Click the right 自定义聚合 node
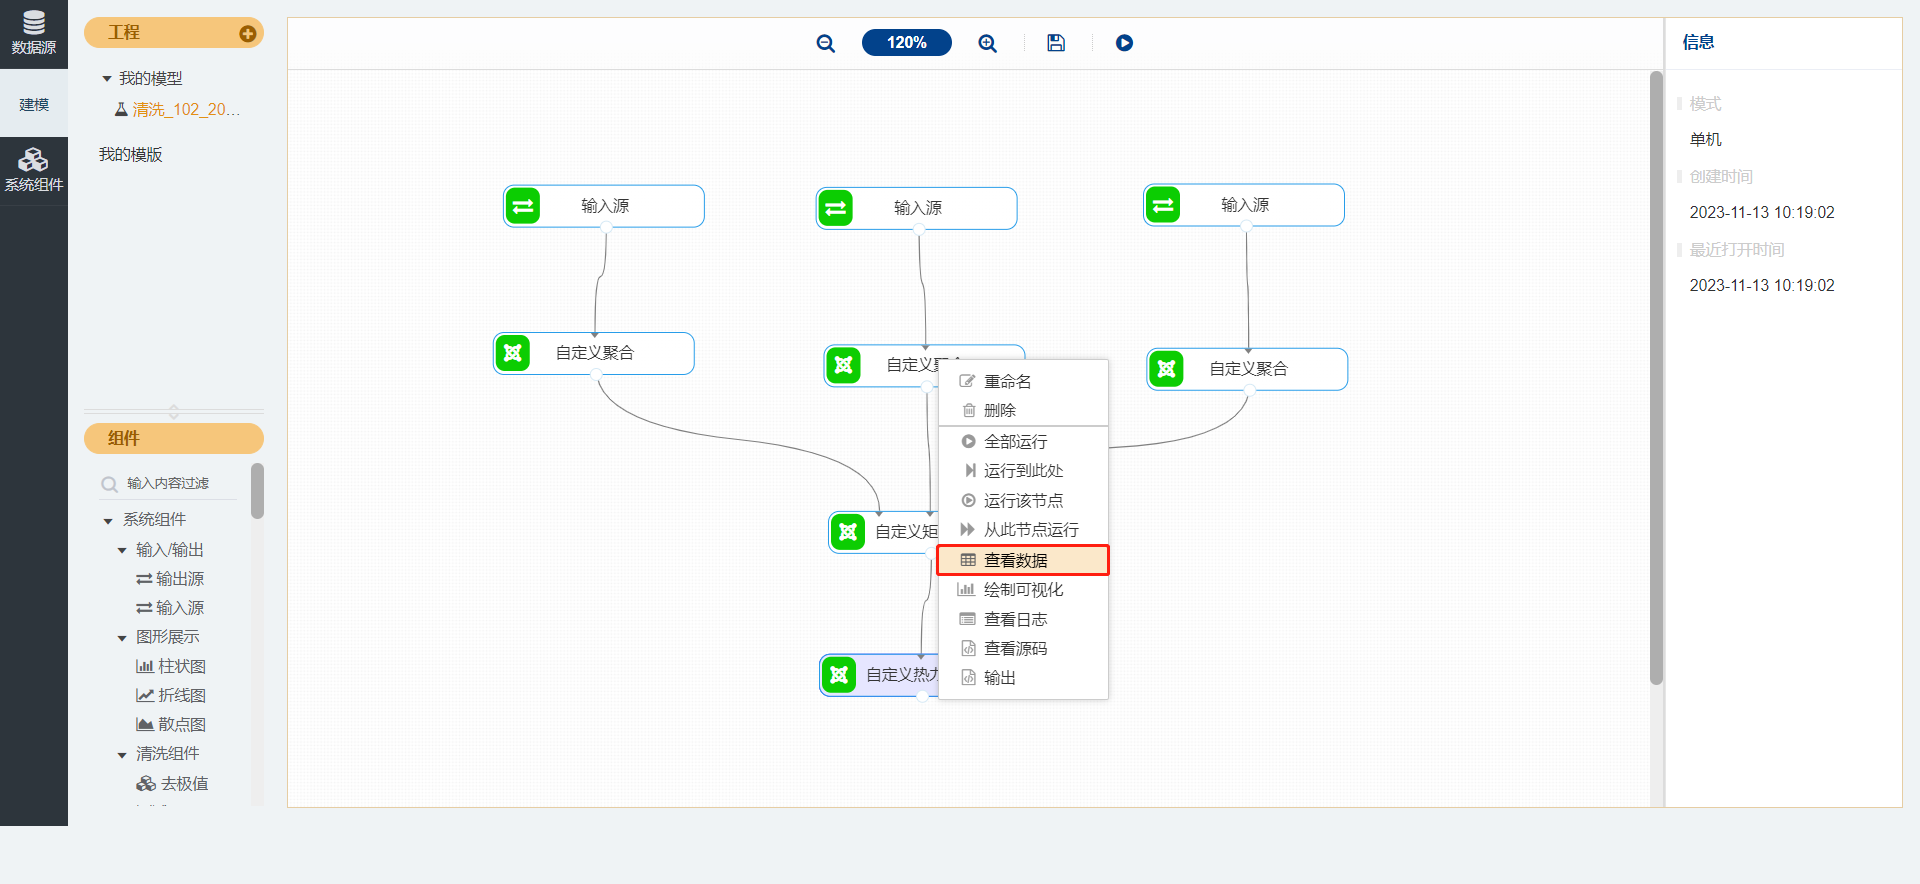 (1247, 369)
